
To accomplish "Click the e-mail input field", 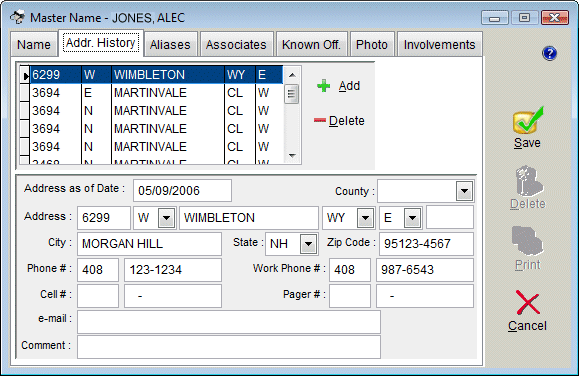I will pyautogui.click(x=229, y=322).
